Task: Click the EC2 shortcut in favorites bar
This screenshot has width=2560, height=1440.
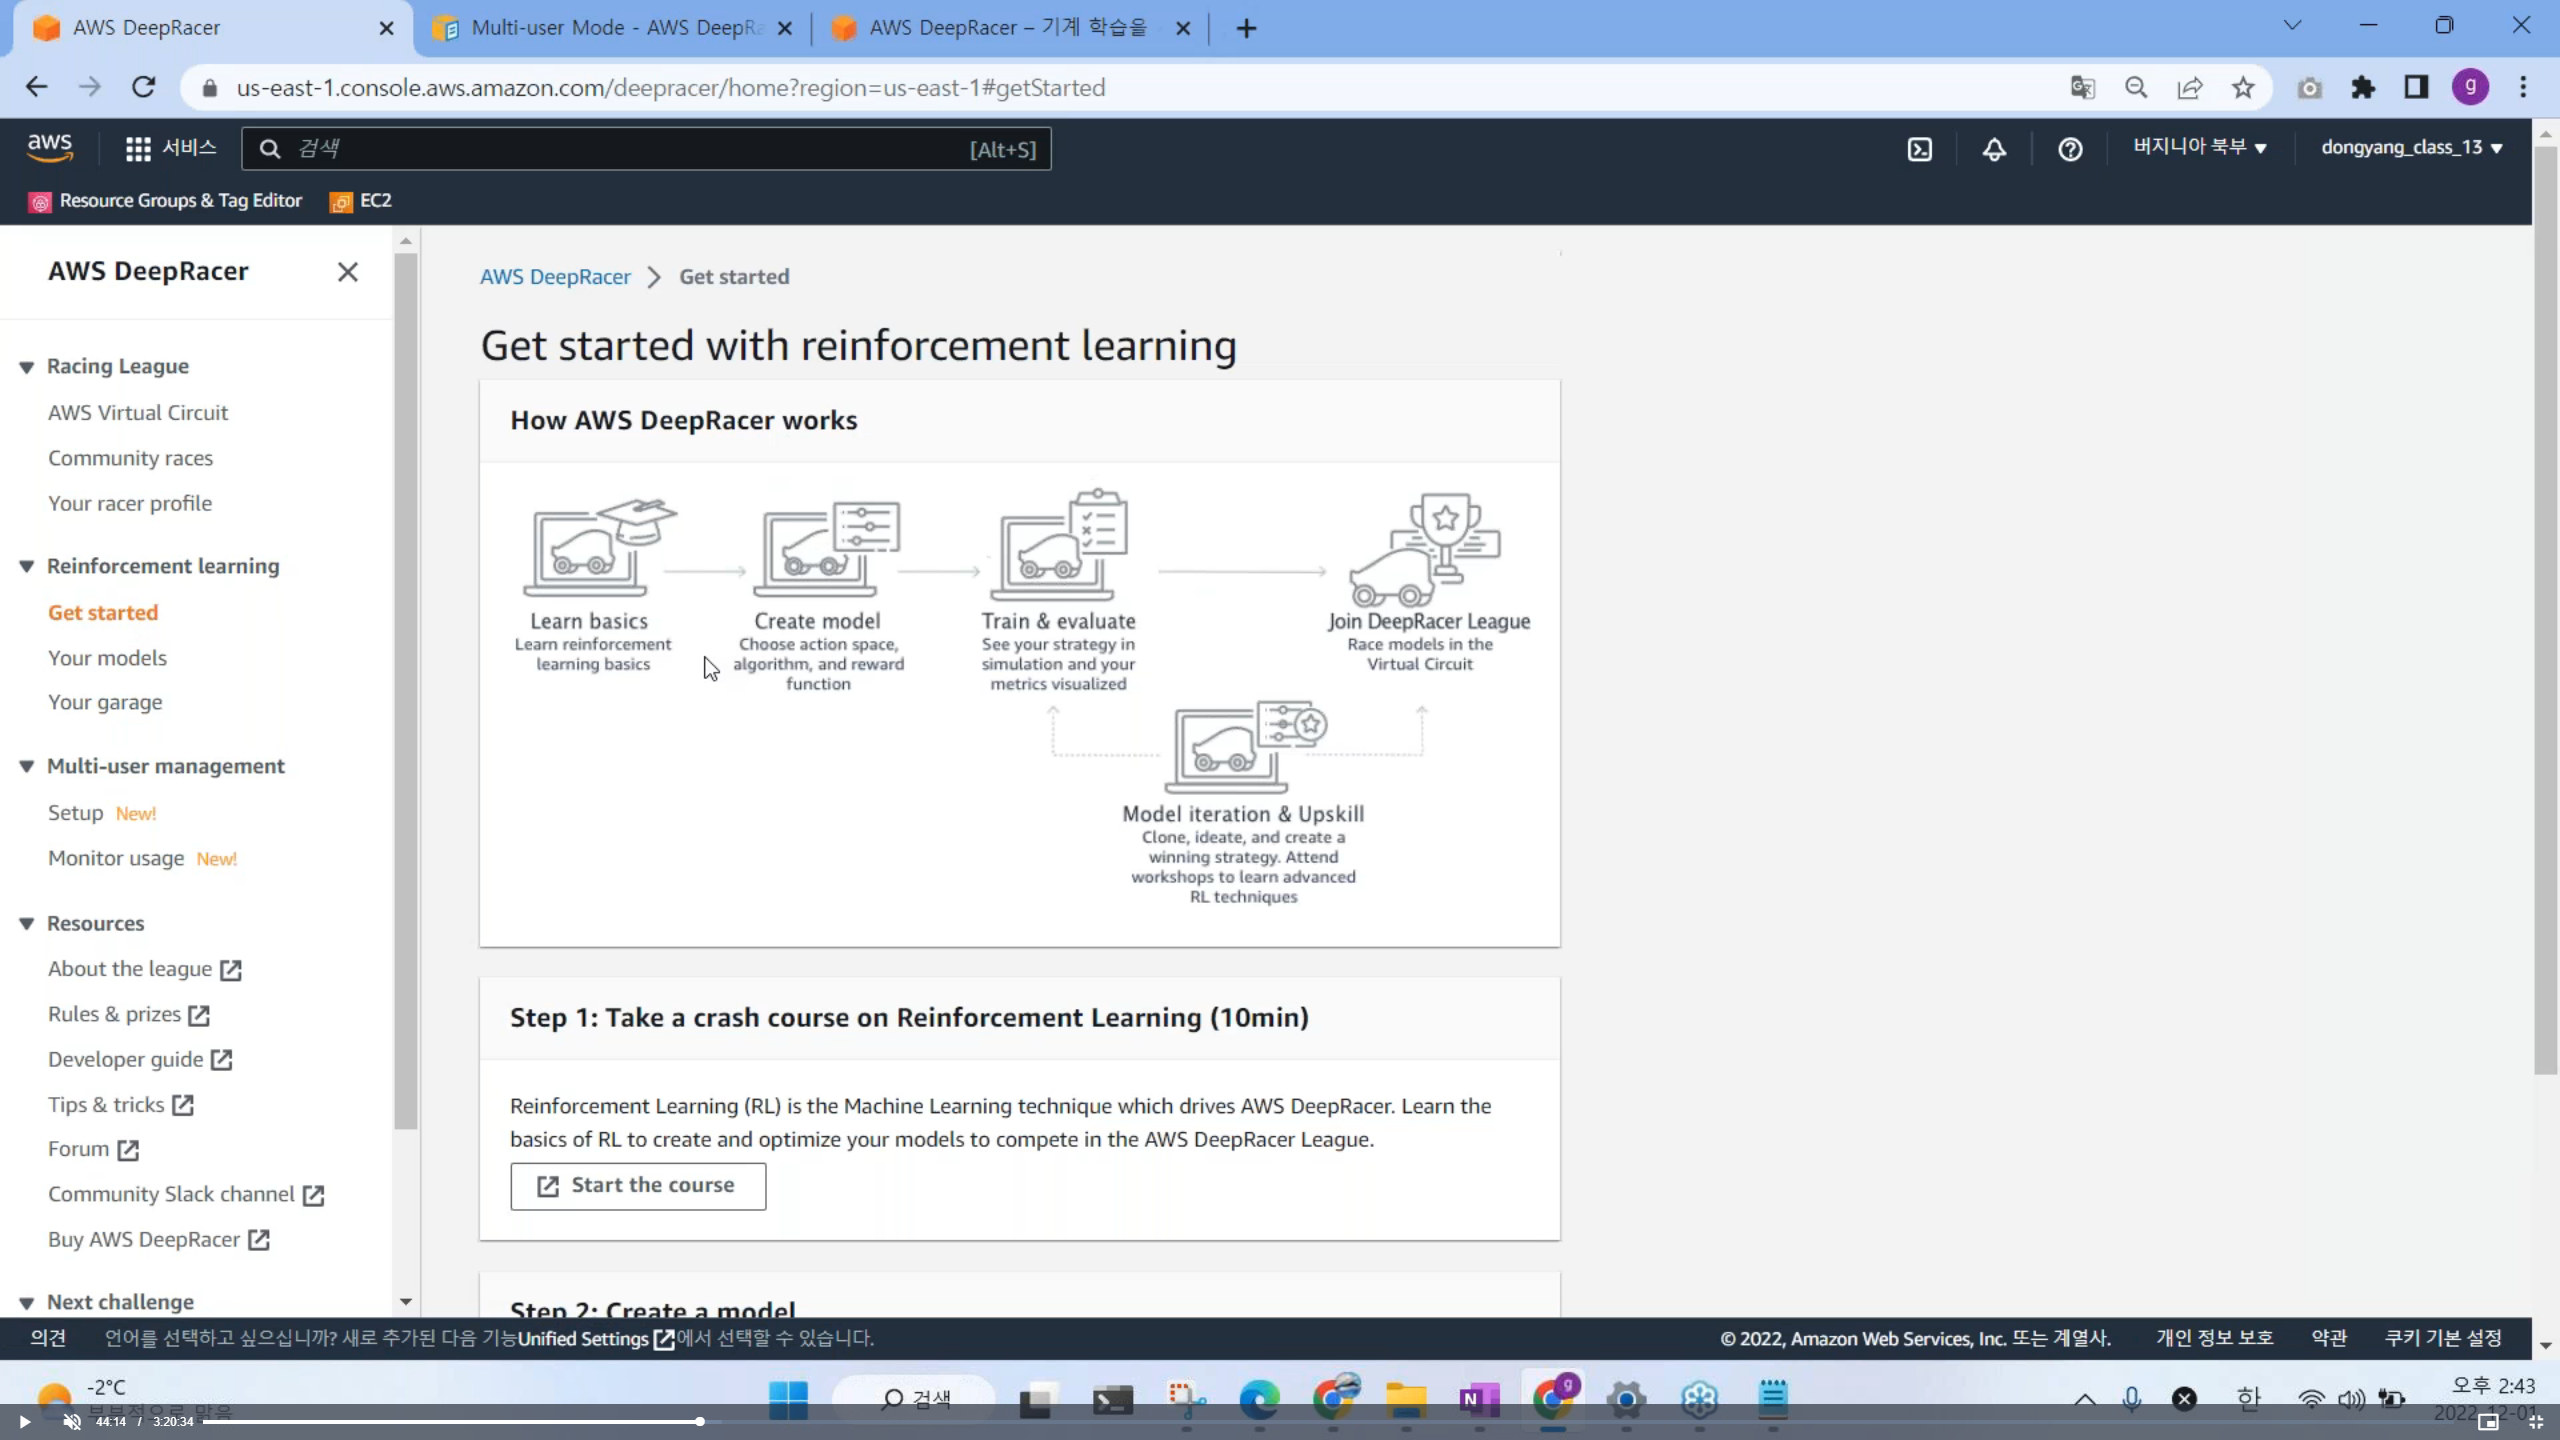Action: [x=362, y=201]
